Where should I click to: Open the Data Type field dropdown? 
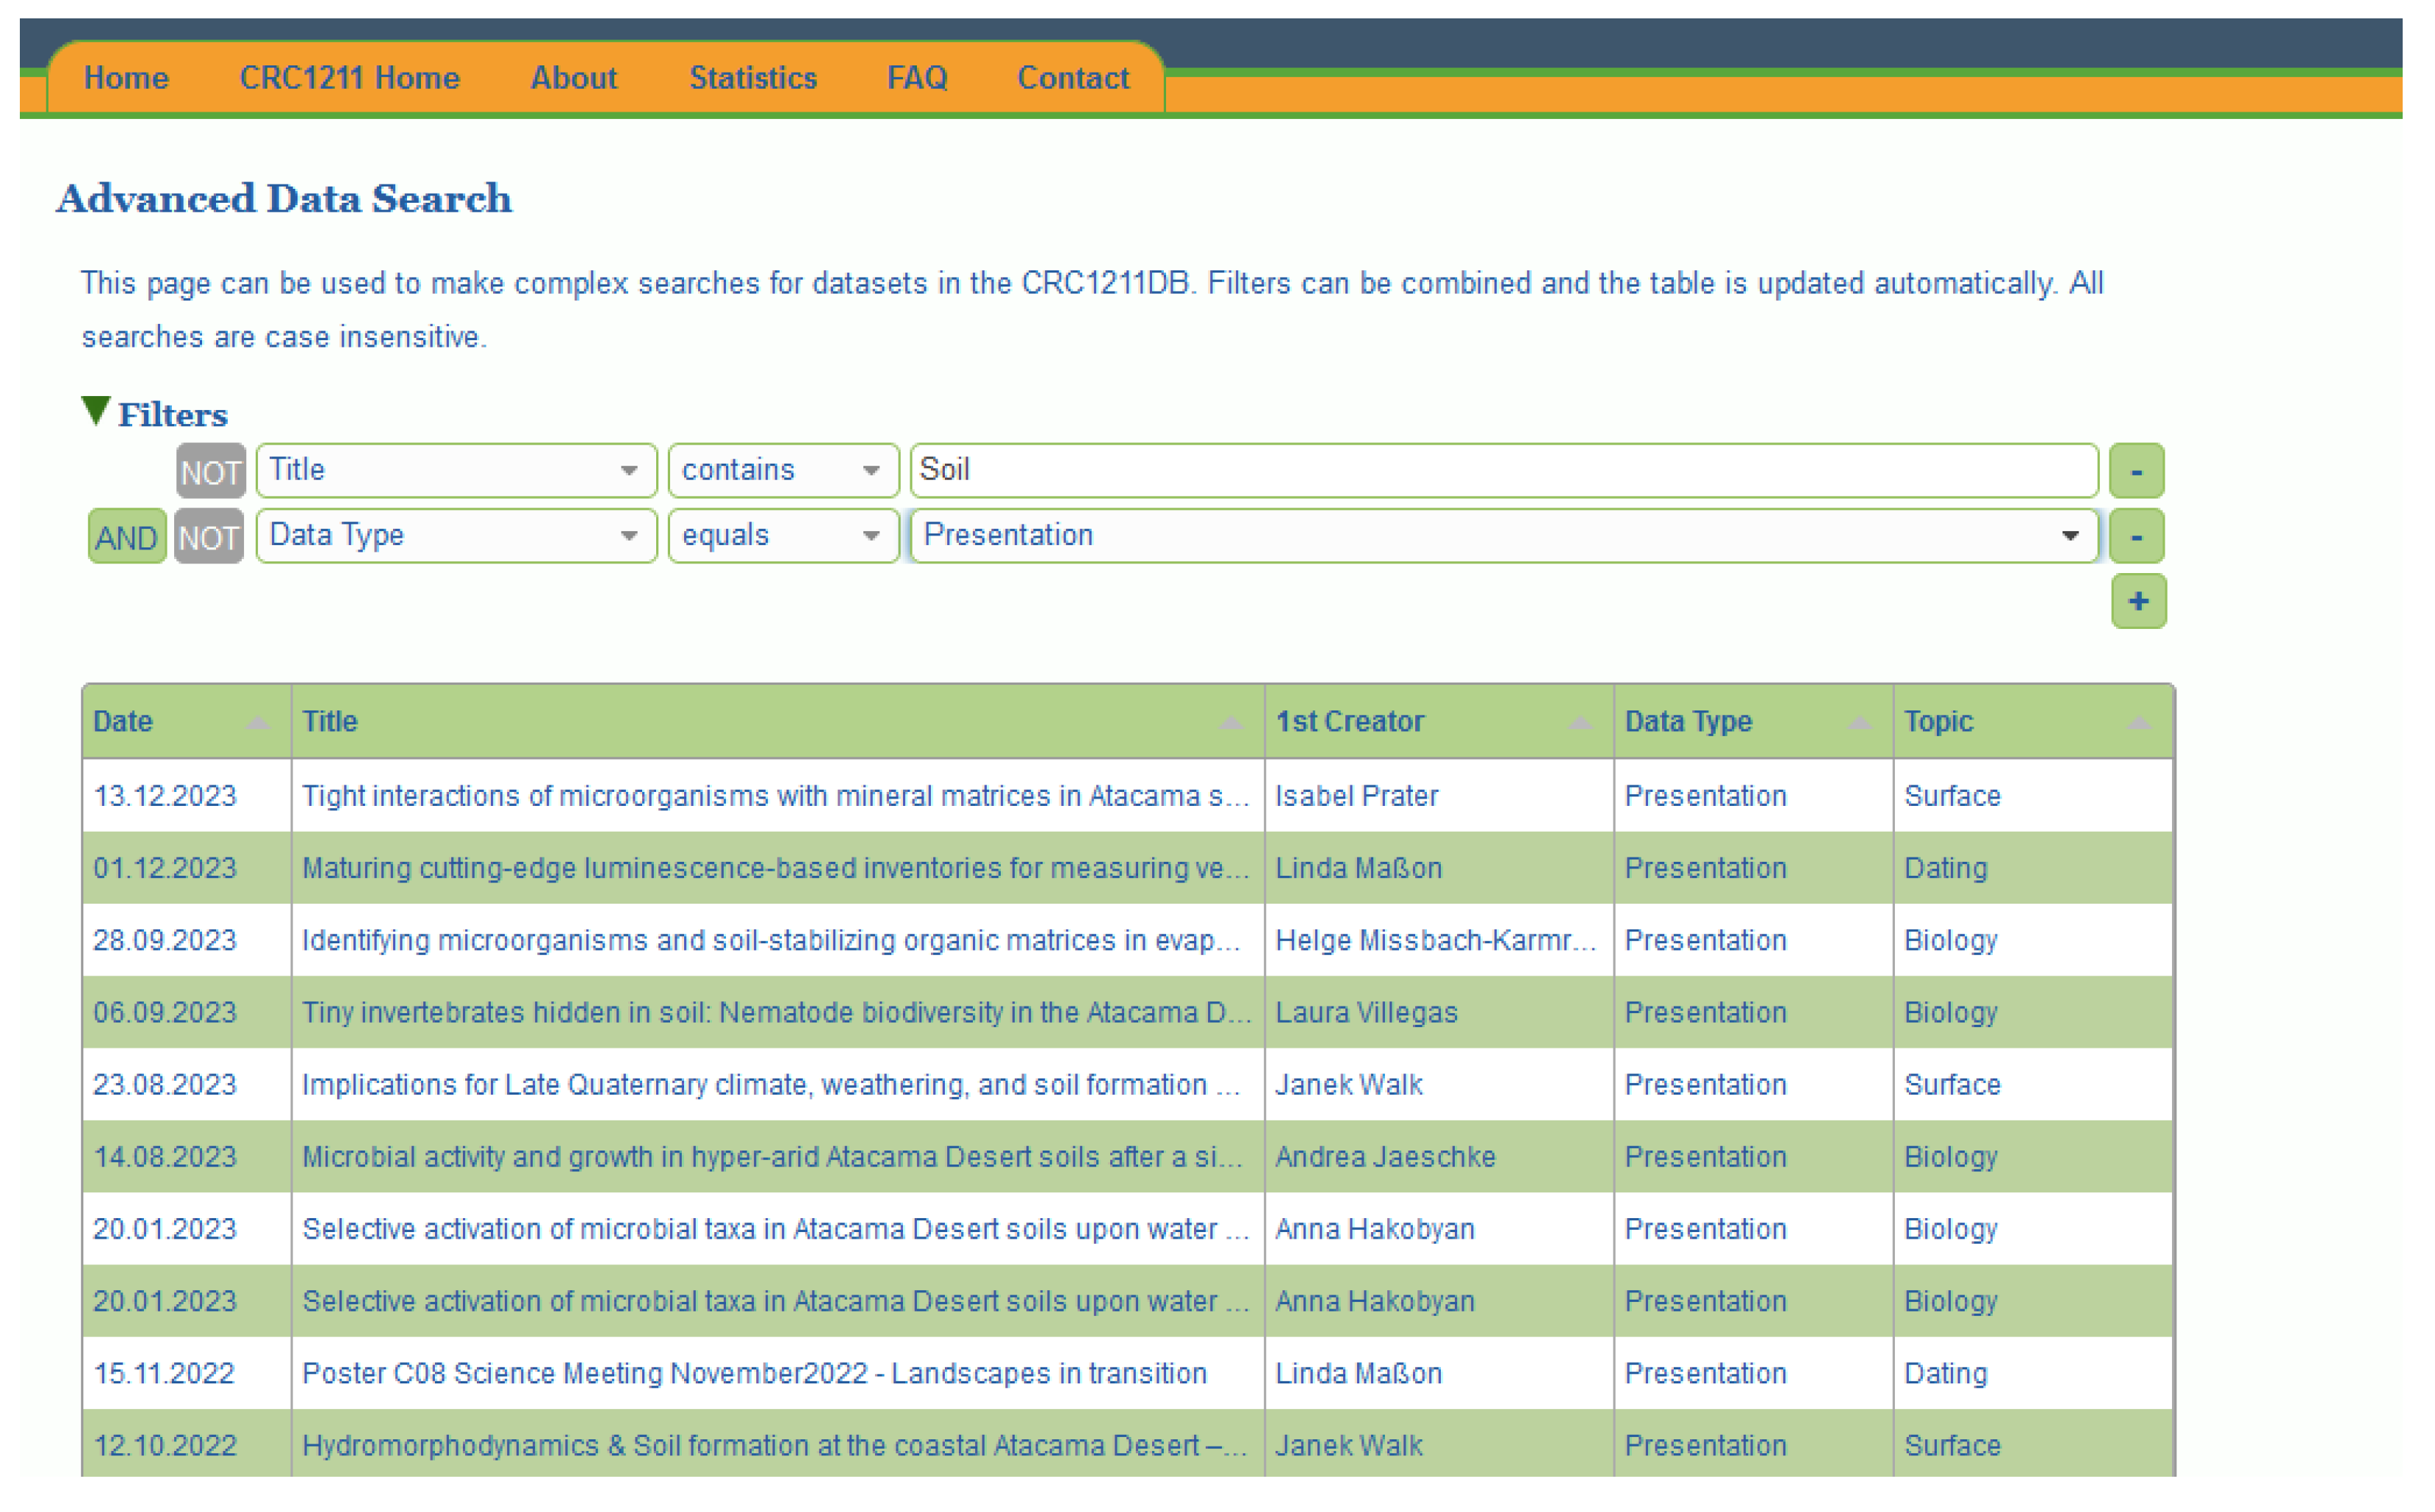(x=456, y=536)
